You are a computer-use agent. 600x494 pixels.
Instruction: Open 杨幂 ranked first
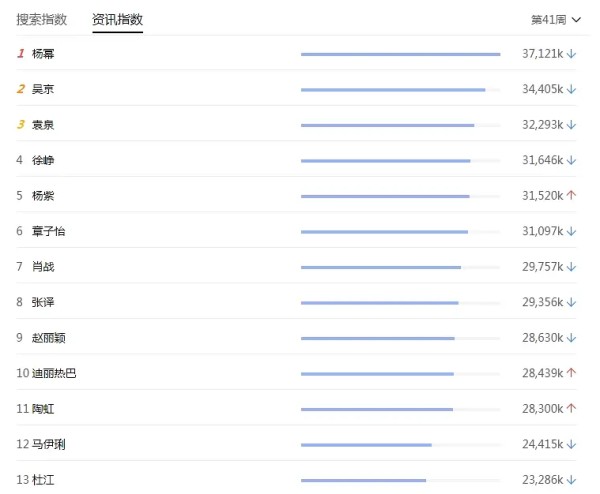[x=43, y=54]
